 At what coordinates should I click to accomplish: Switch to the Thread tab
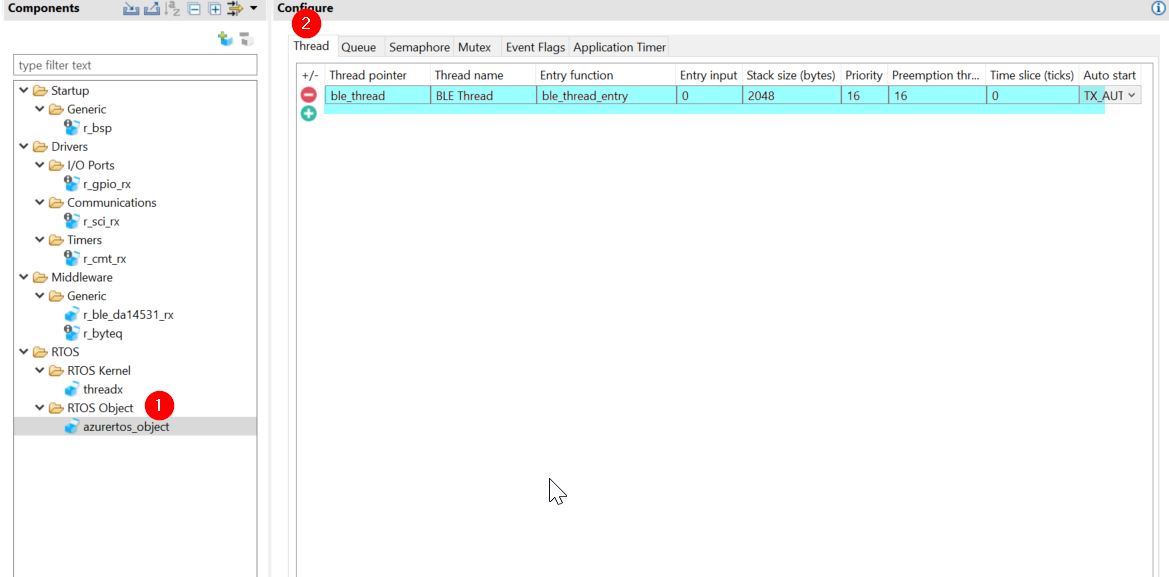pyautogui.click(x=311, y=45)
